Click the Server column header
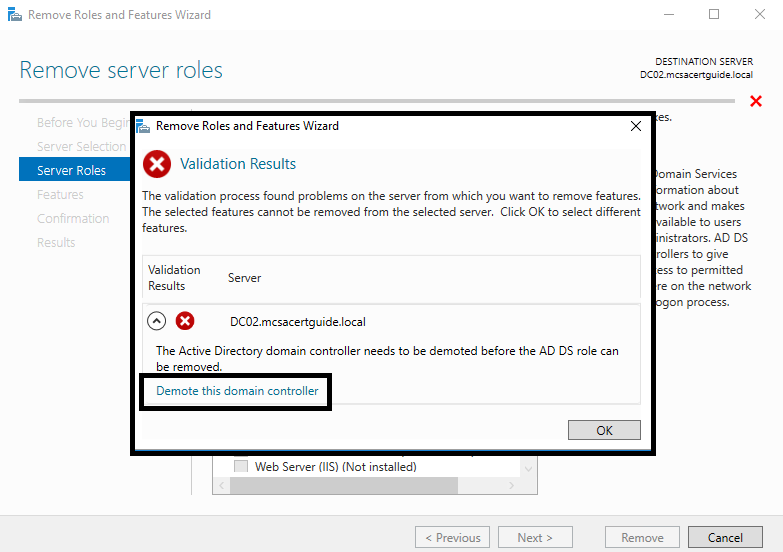 (x=245, y=278)
